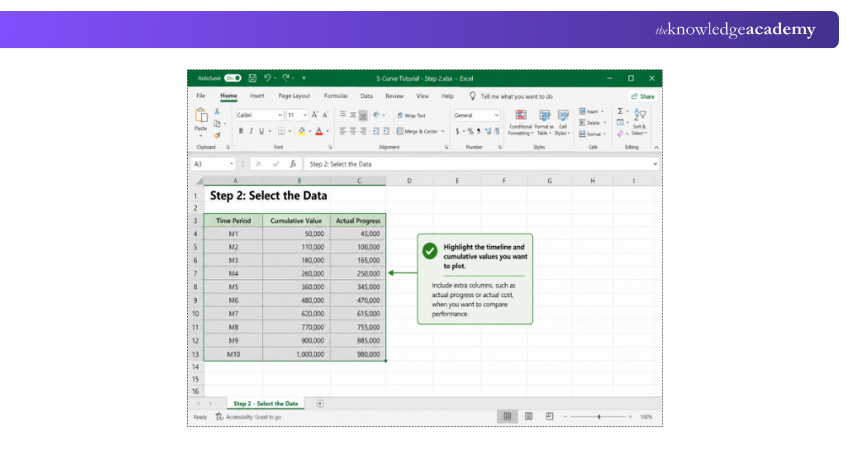Decrease font size with small A icon
Image resolution: width=850 pixels, height=450 pixels.
[325, 115]
